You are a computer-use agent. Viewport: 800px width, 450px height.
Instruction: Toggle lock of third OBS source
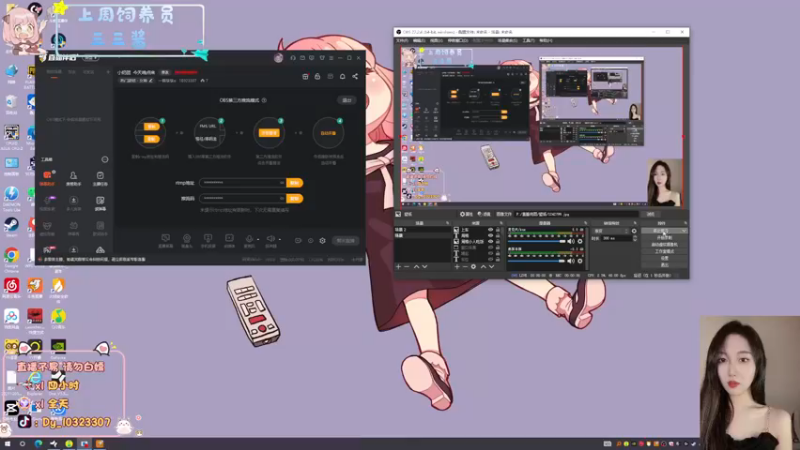point(497,241)
